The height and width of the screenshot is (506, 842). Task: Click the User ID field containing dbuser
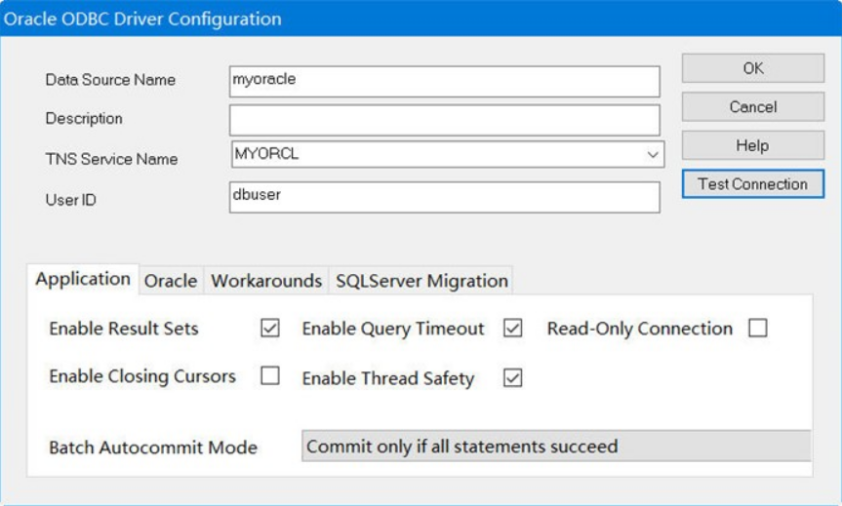(x=444, y=197)
